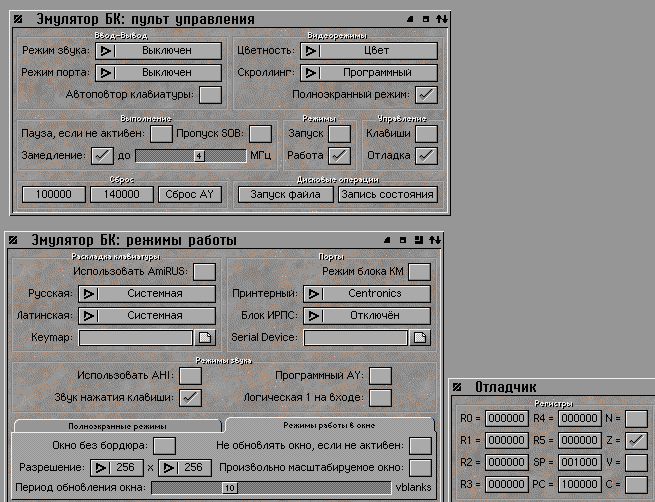Change the Принтерный port selector
The width and height of the screenshot is (655, 502).
pyautogui.click(x=367, y=294)
